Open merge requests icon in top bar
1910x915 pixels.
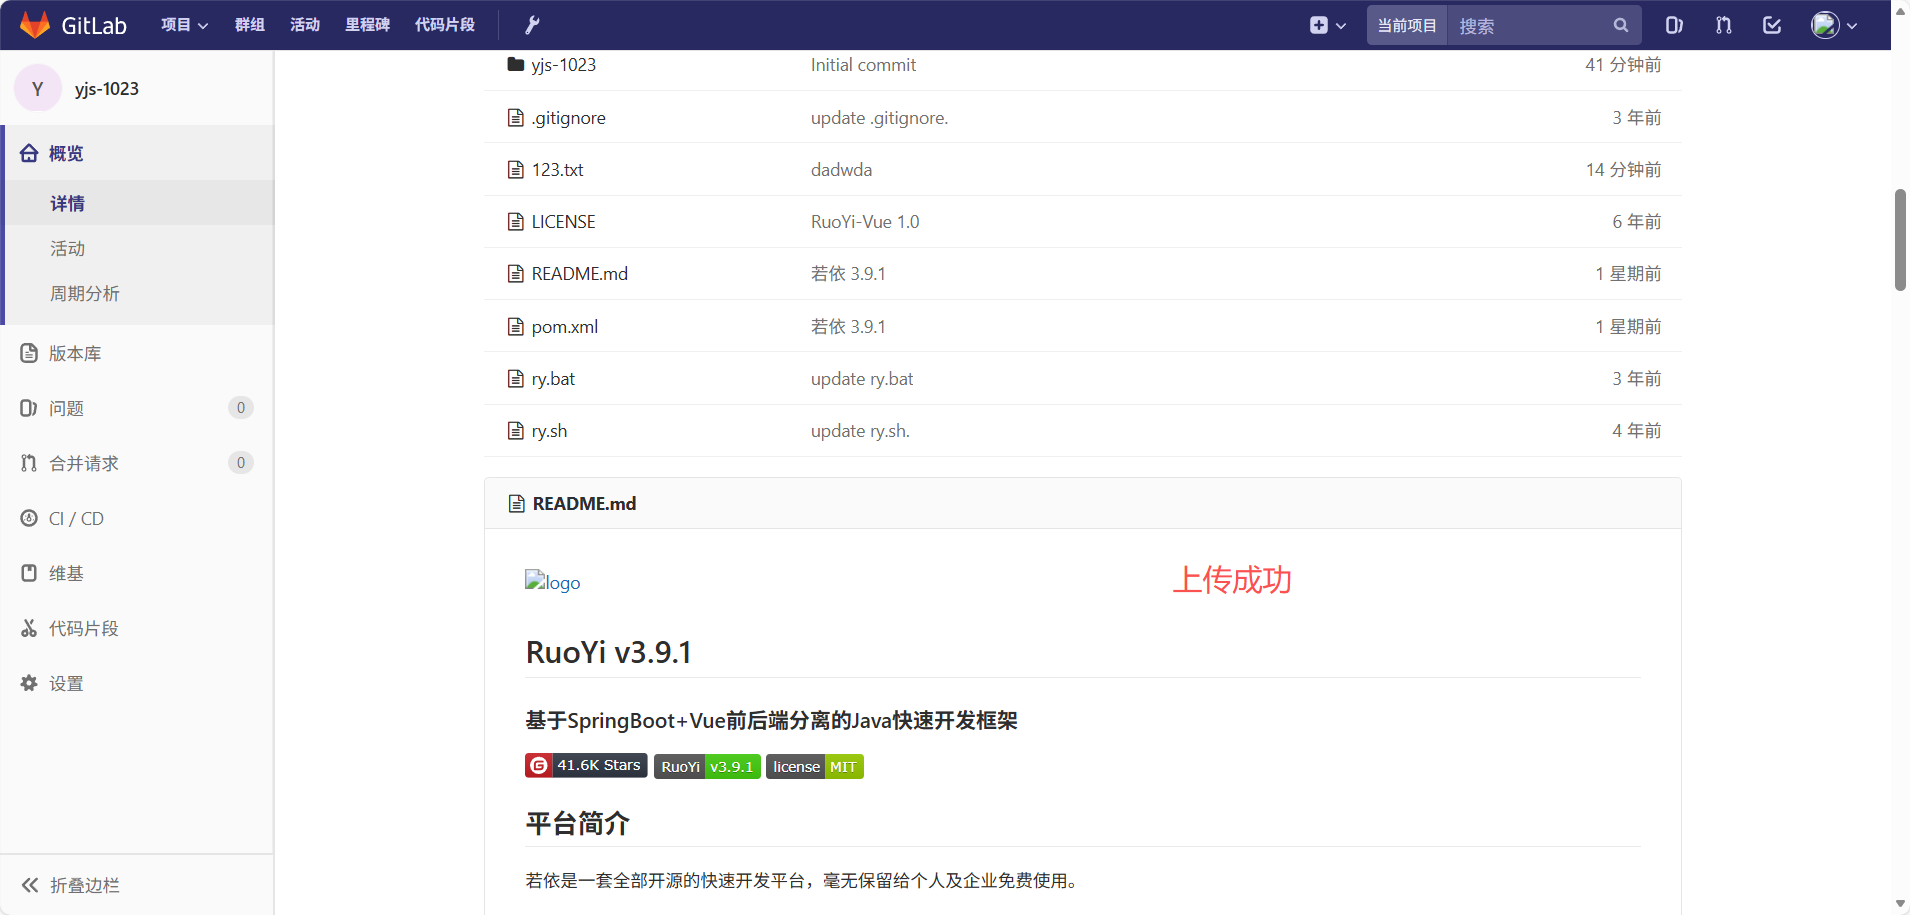click(1723, 25)
